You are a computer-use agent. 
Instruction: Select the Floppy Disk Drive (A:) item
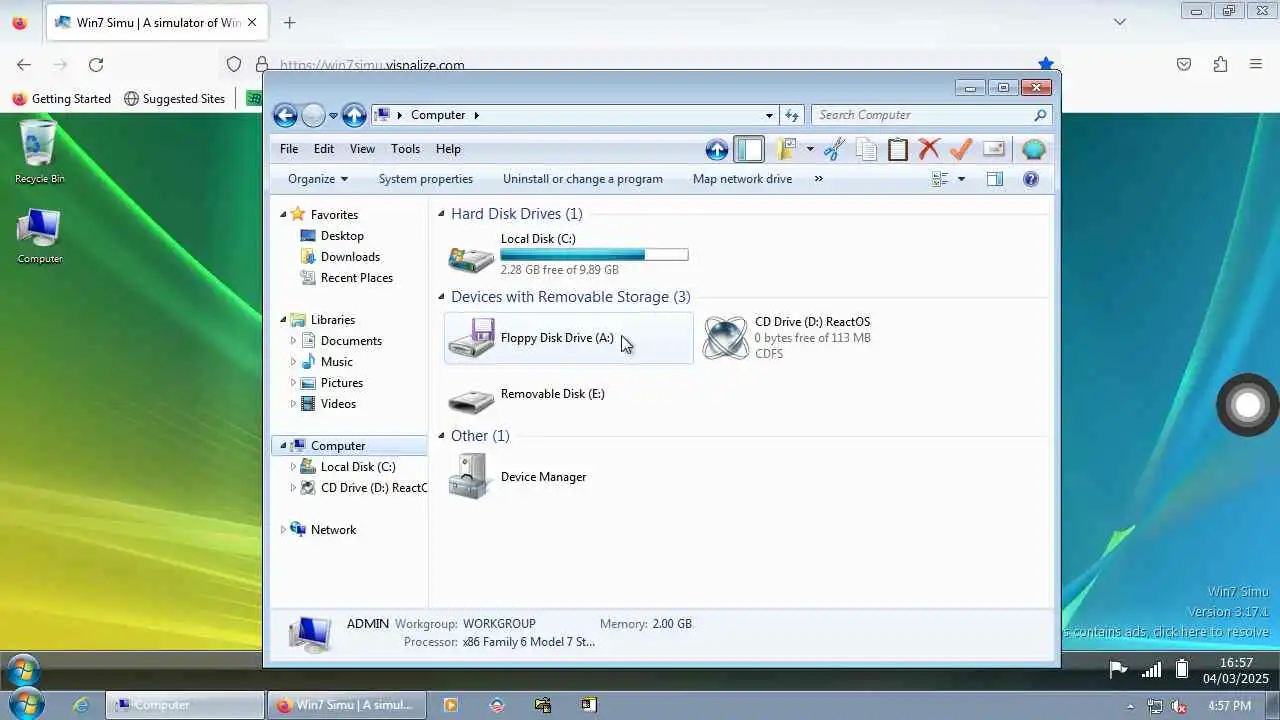[568, 338]
